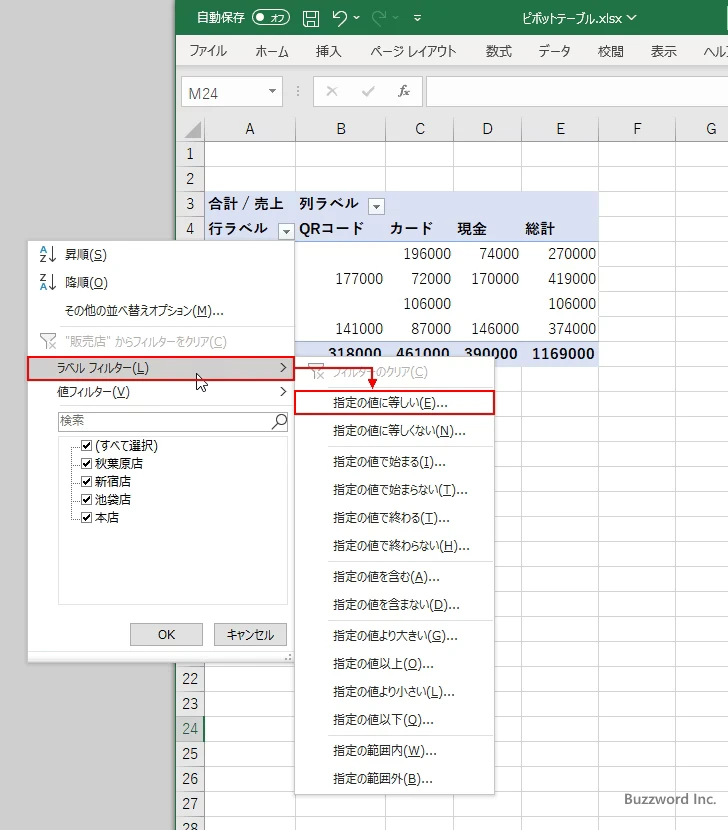Viewport: 728px width, 830px height.
Task: Choose 指定の範囲内(W)...
Action: (394, 751)
